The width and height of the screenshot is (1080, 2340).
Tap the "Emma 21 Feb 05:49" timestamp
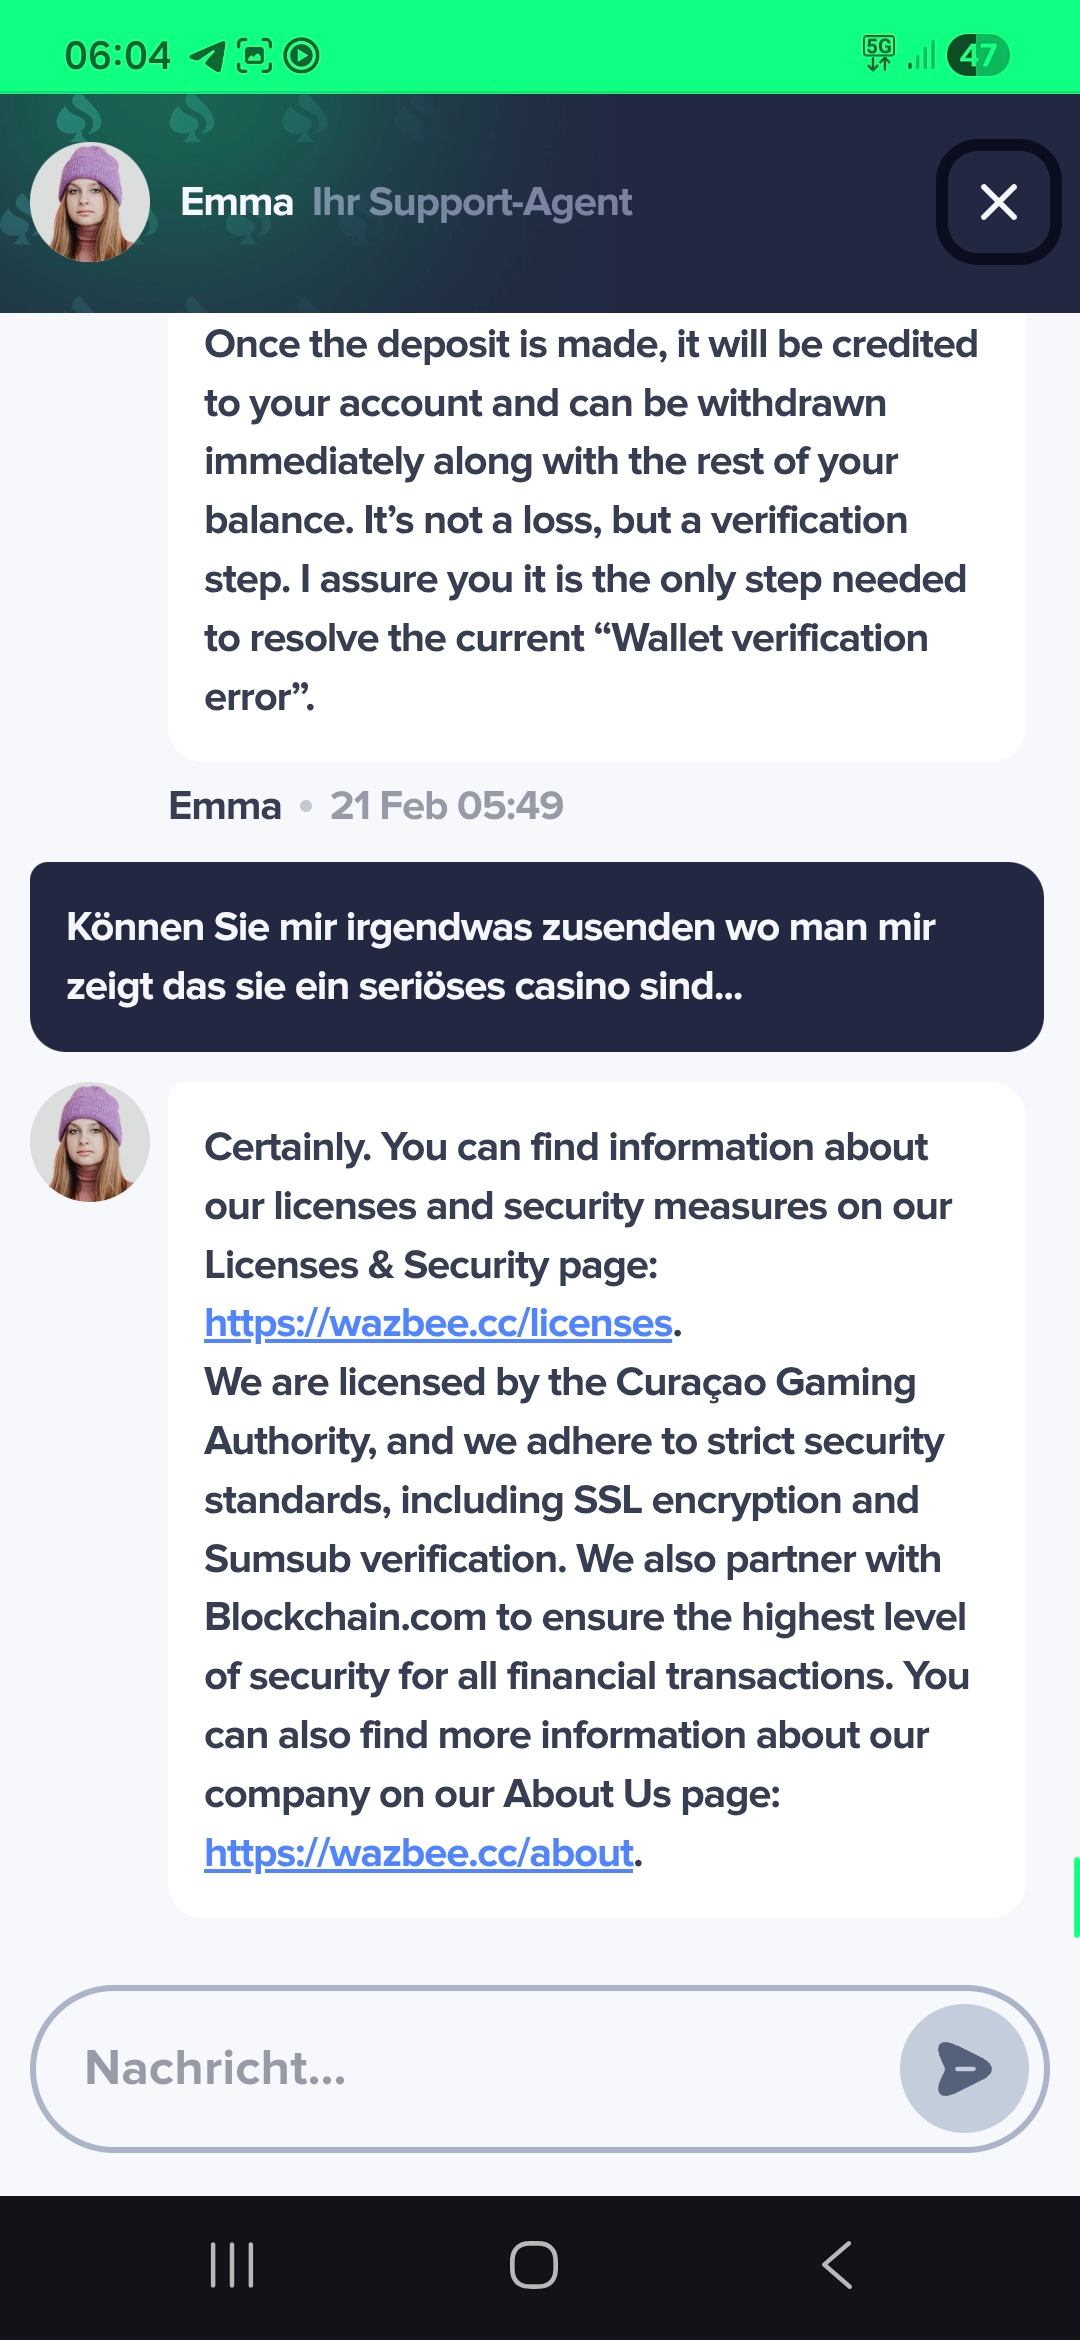366,806
